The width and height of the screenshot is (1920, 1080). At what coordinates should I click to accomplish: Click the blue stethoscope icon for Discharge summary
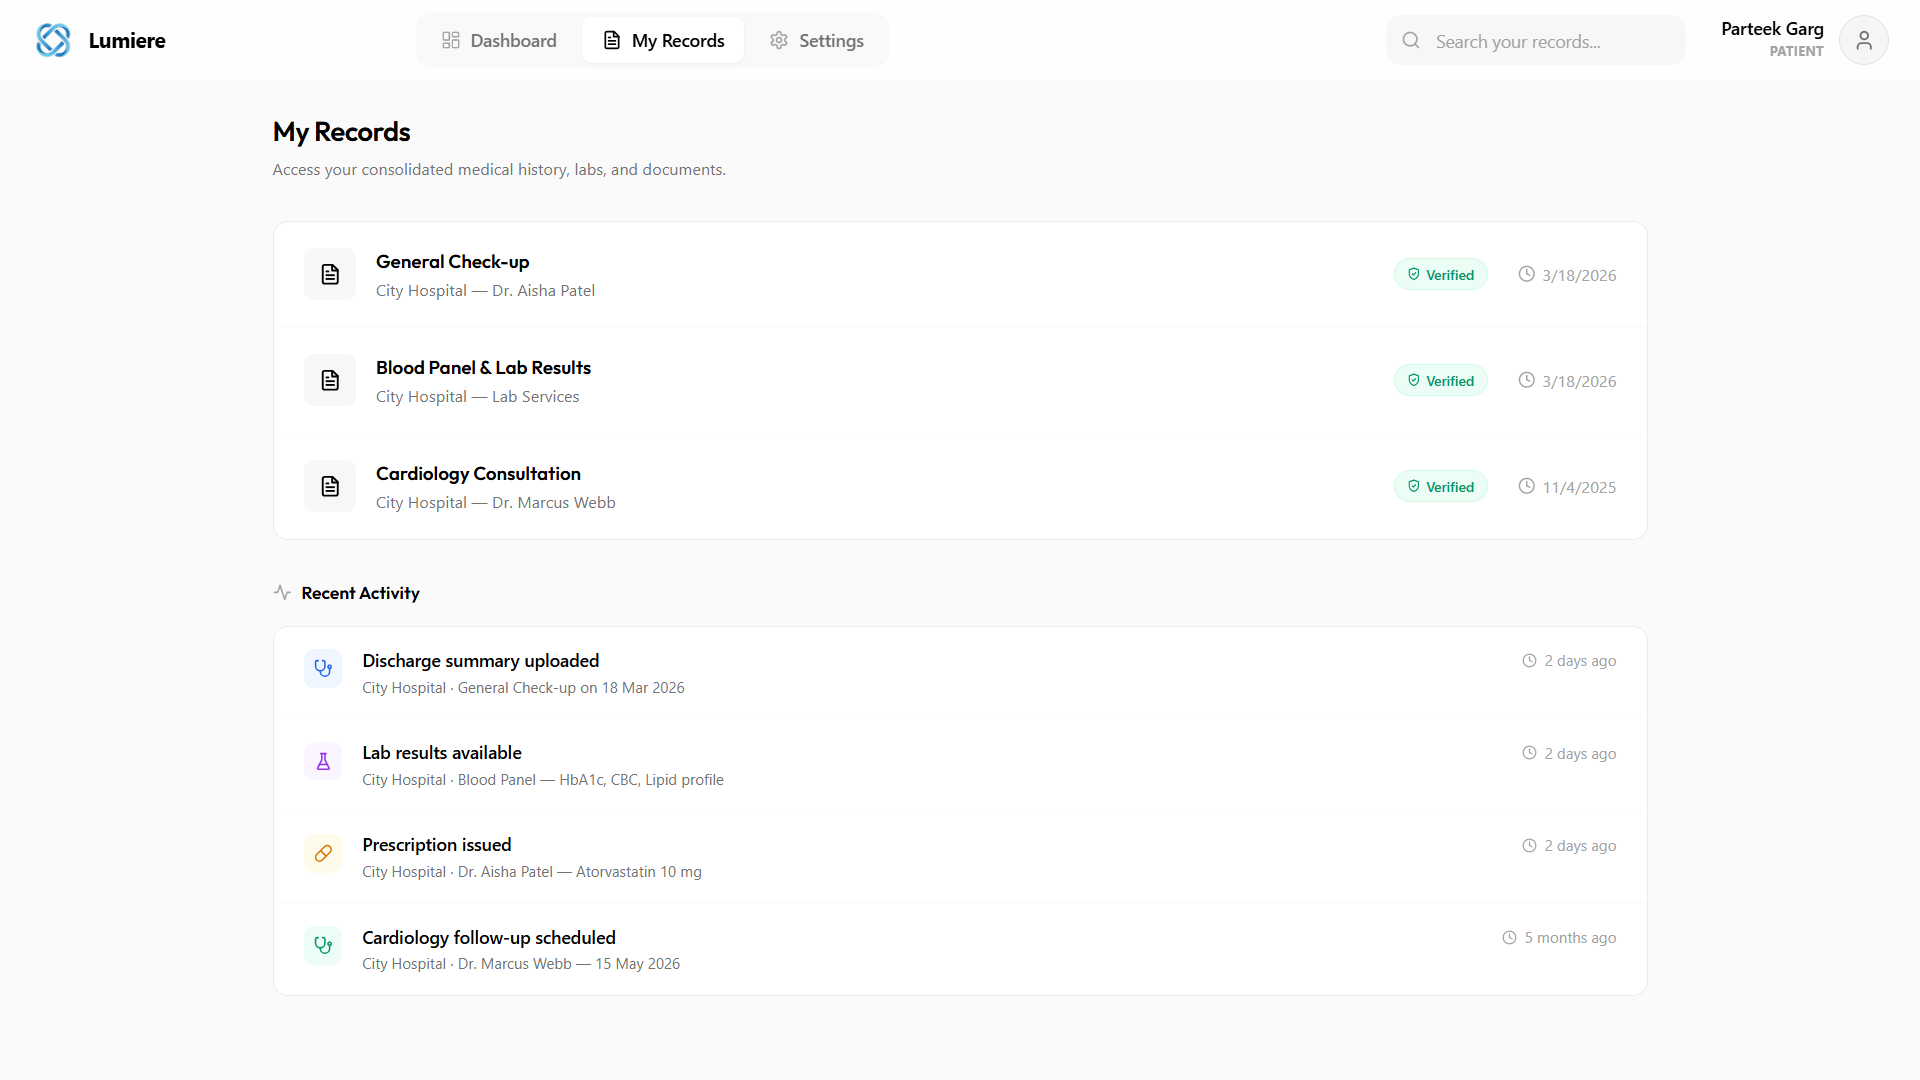[x=323, y=668]
